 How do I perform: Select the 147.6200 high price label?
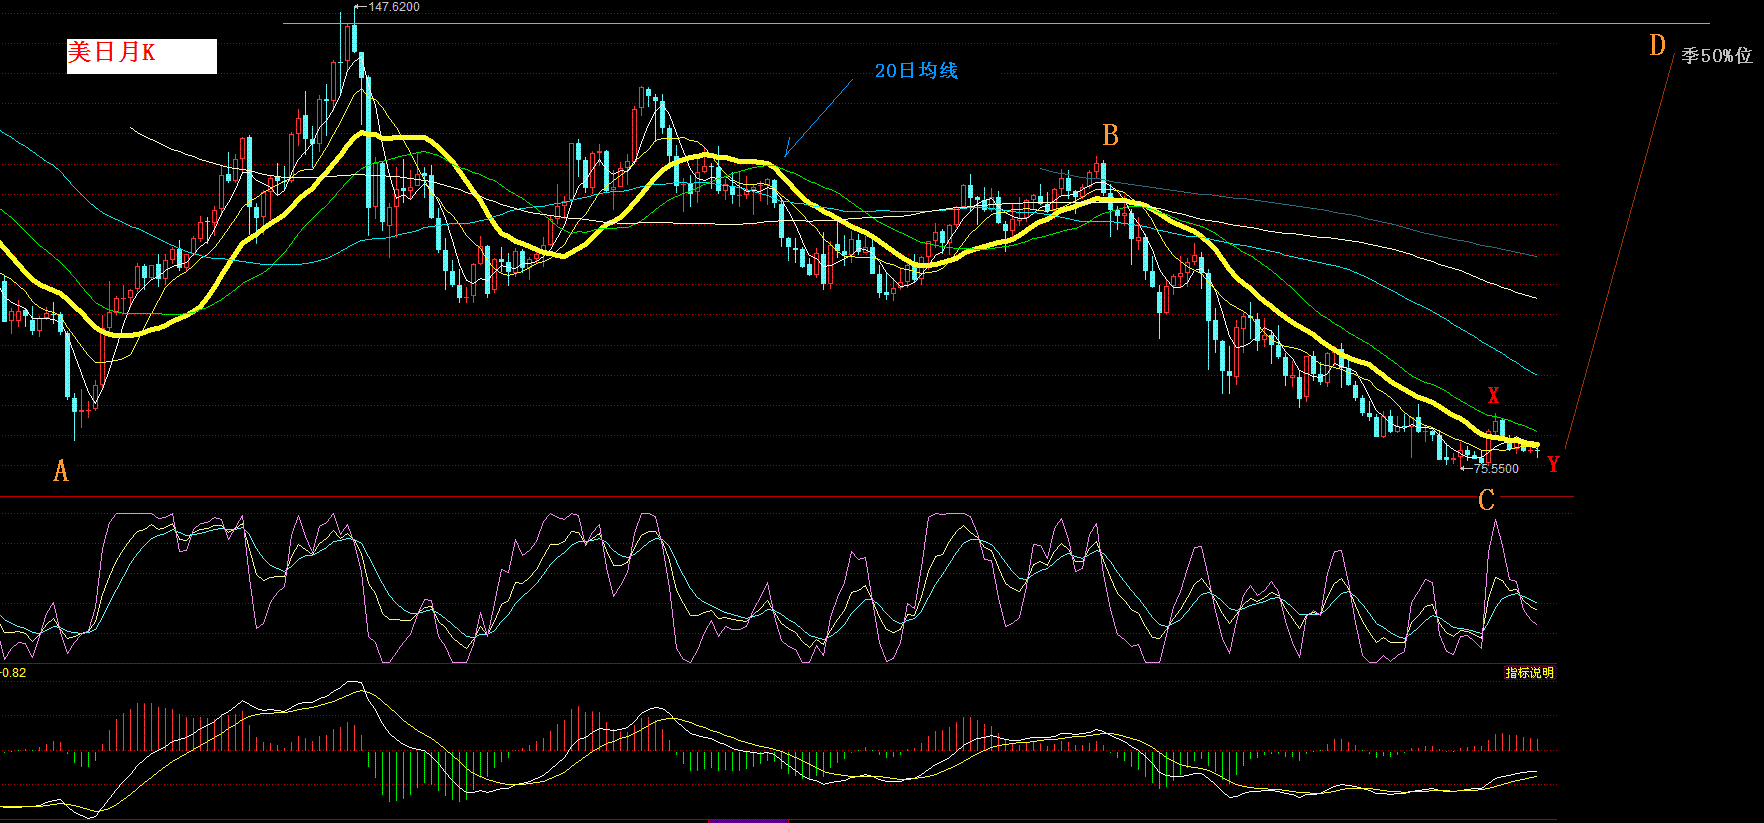tap(394, 7)
